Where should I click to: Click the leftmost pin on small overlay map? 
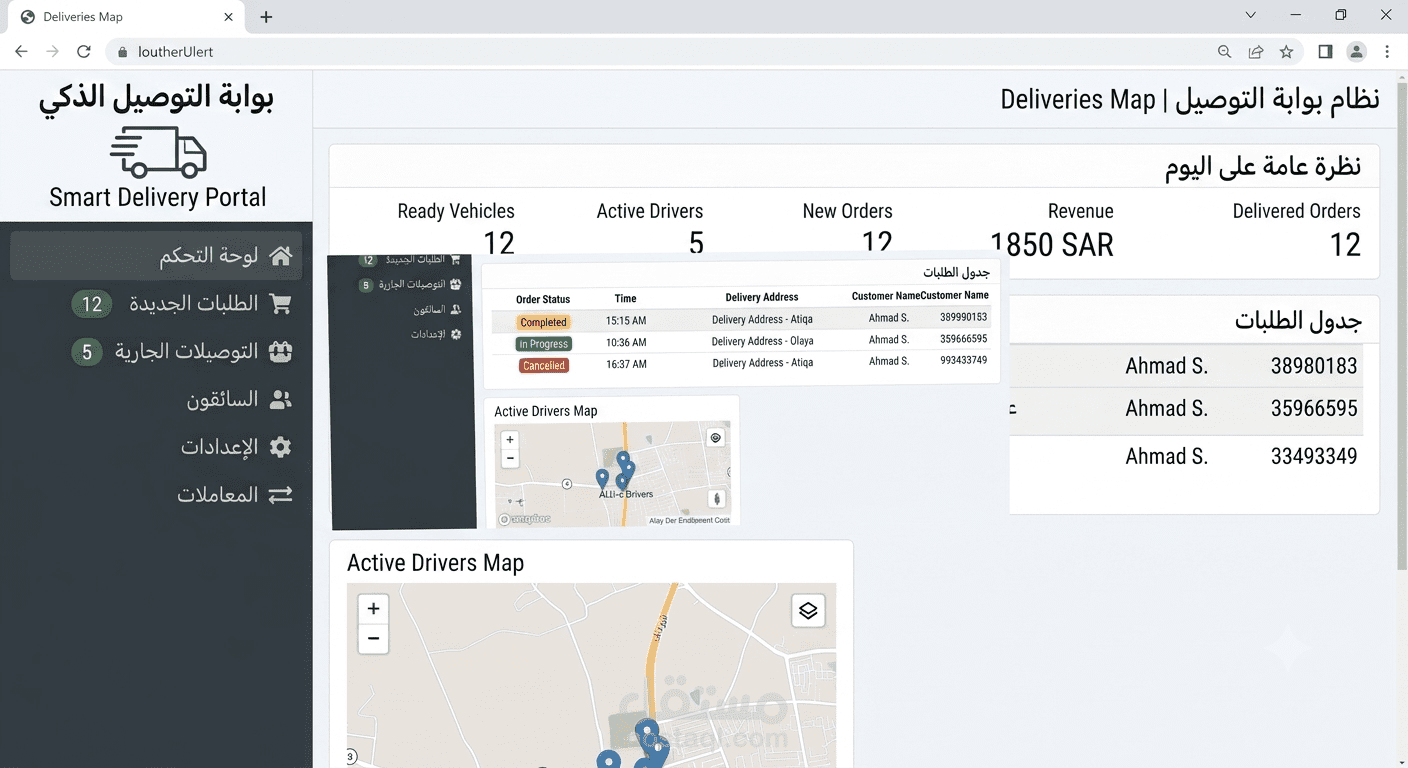tap(602, 479)
